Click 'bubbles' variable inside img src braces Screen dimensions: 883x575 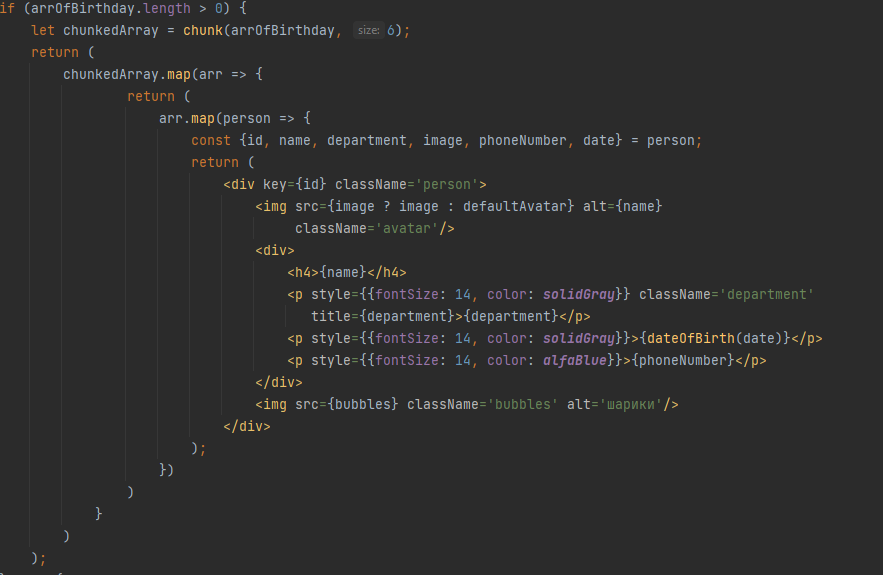pyautogui.click(x=363, y=404)
